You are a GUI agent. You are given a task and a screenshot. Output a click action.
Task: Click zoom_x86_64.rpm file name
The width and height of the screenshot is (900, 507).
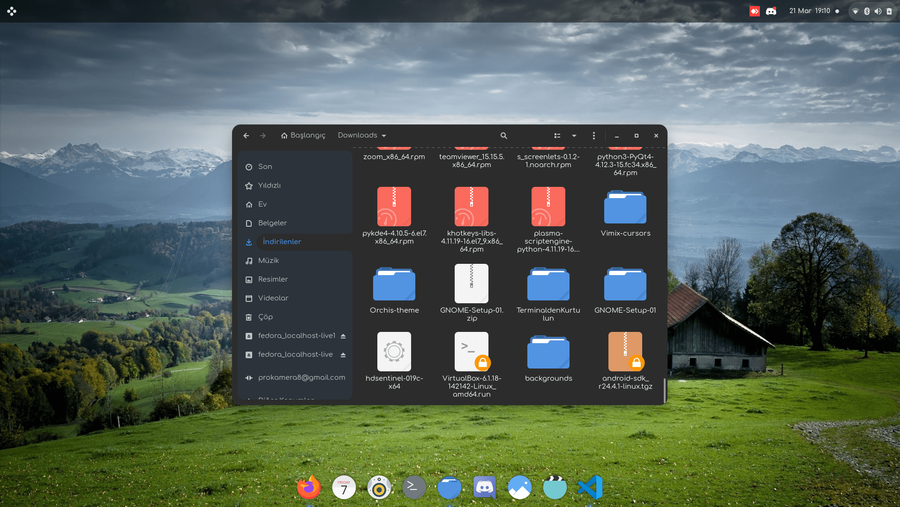point(394,157)
